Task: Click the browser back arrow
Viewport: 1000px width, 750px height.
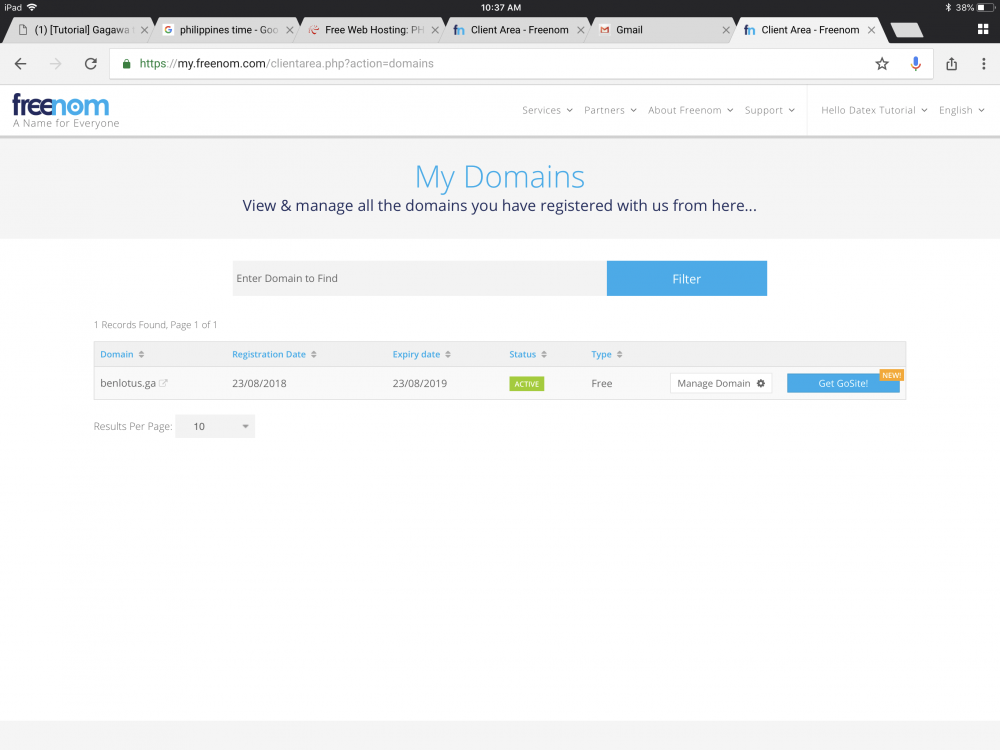Action: [x=21, y=64]
